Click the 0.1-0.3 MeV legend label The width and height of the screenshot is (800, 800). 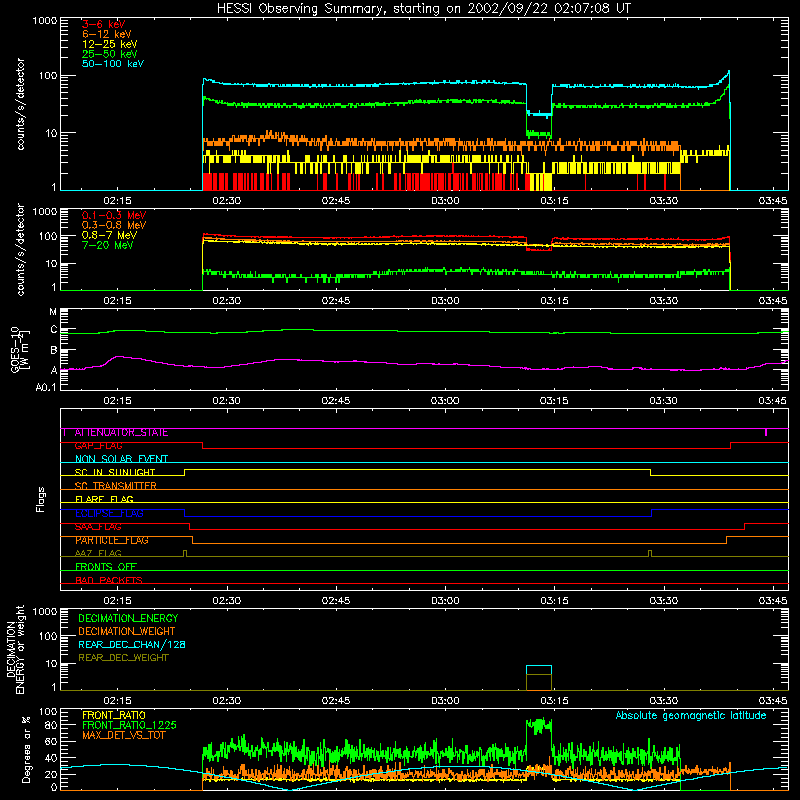click(114, 215)
